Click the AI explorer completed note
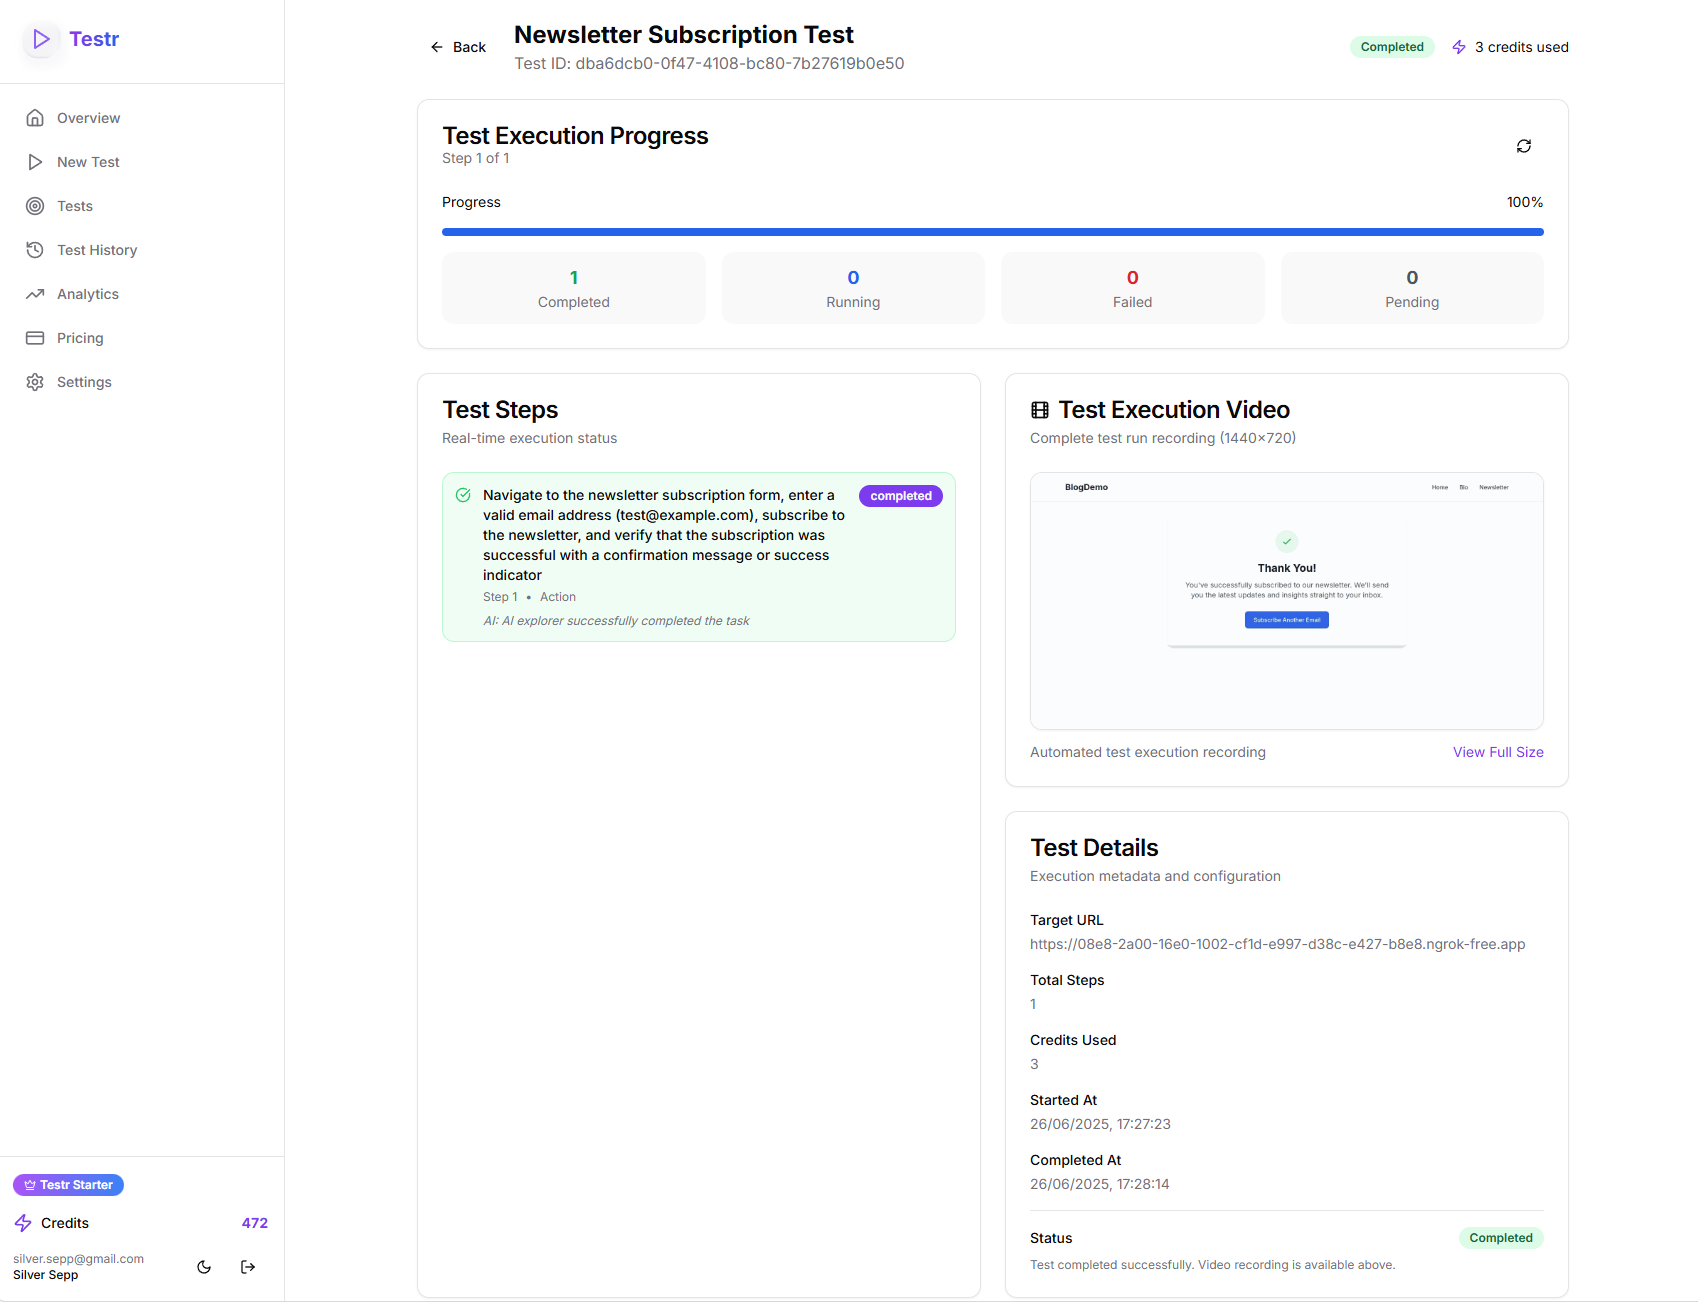 [x=616, y=621]
